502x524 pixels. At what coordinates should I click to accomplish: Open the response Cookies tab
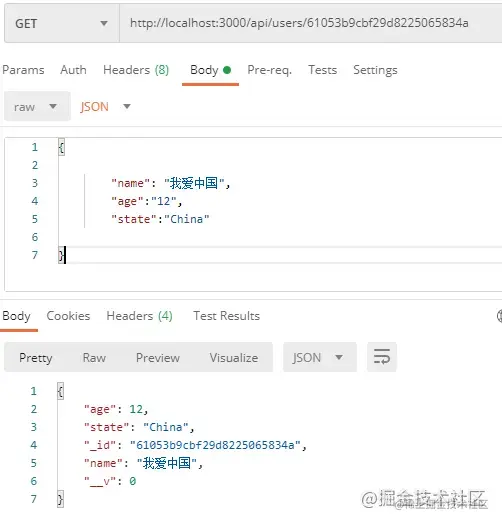[x=68, y=316]
